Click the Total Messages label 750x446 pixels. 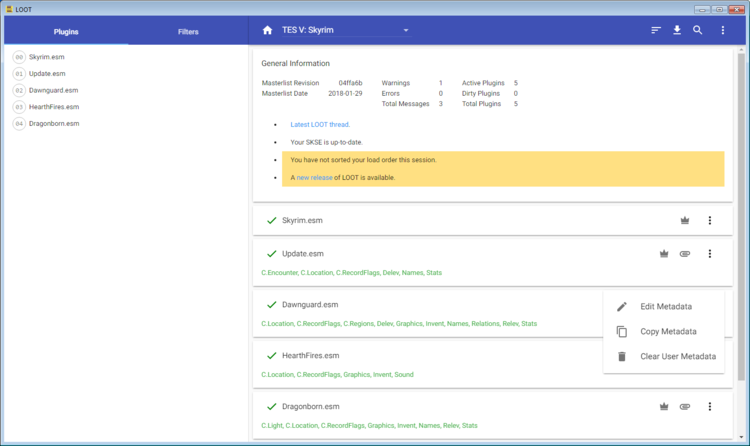(x=405, y=104)
